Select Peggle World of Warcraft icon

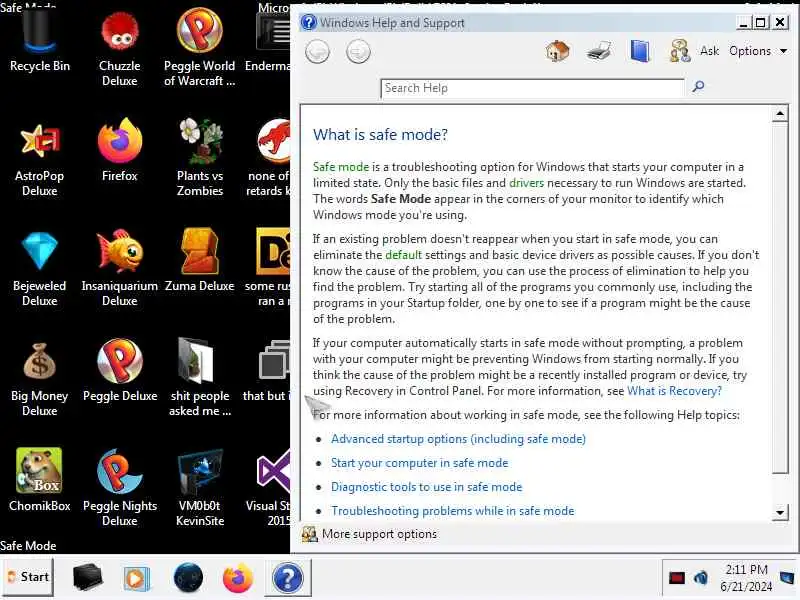(199, 47)
